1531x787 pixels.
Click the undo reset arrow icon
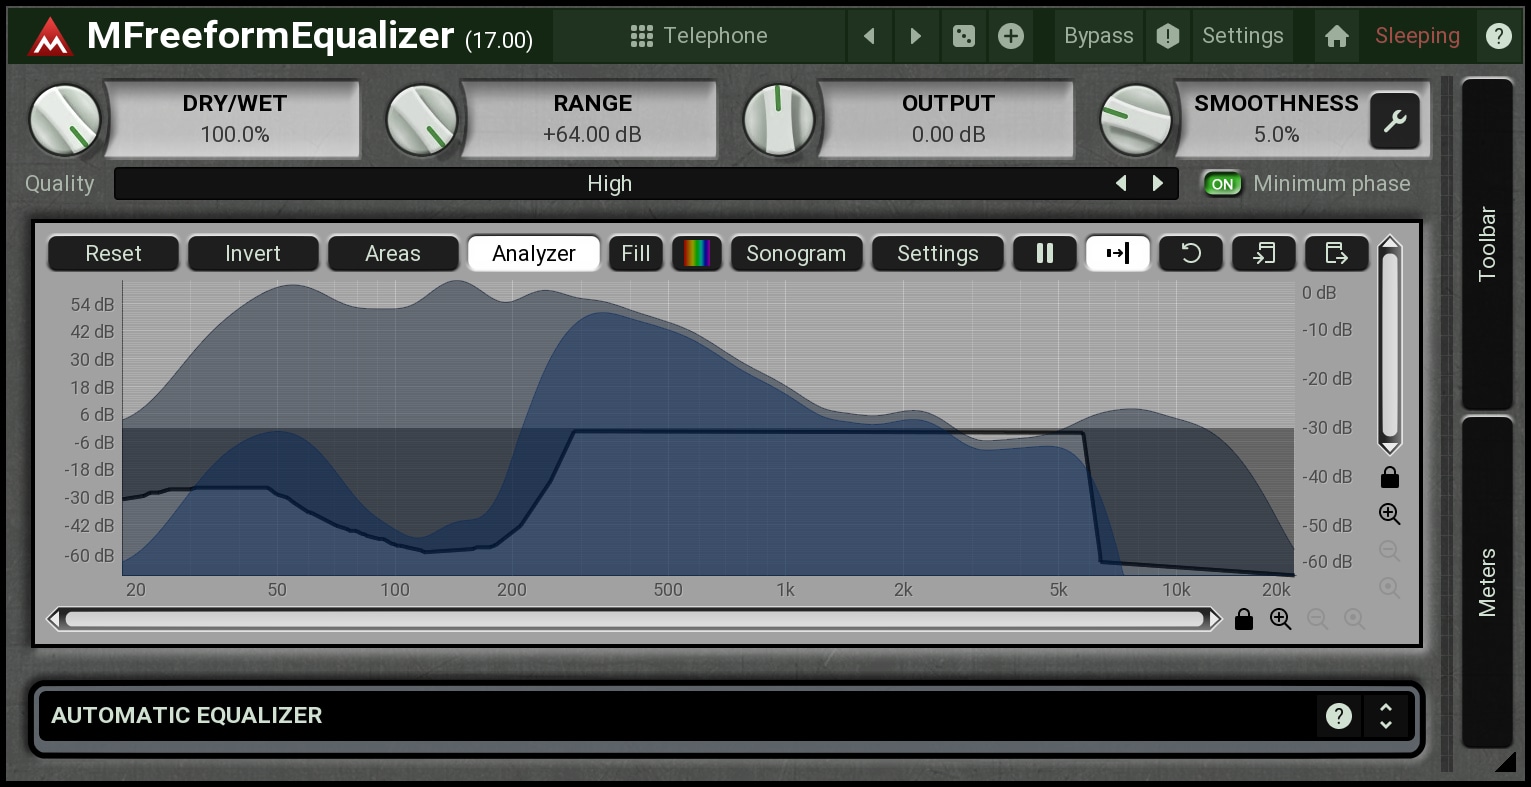(1190, 254)
